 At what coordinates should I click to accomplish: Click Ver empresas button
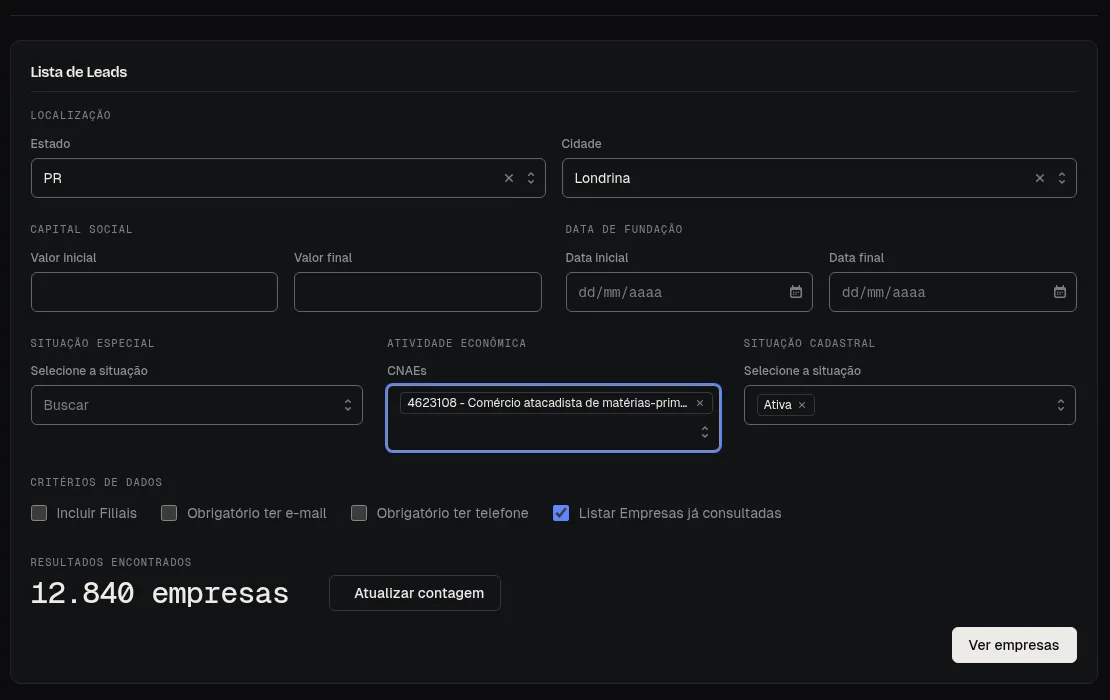1014,645
